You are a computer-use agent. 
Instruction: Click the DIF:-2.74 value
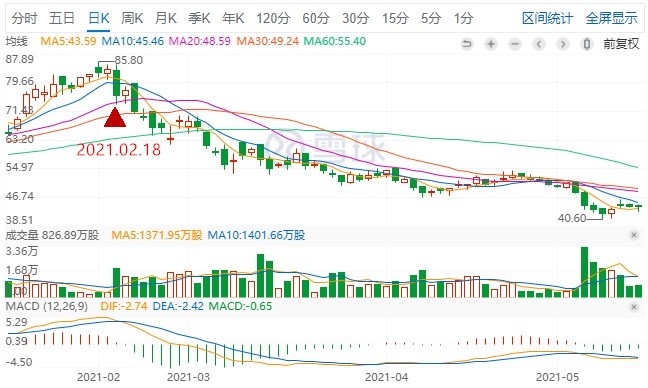(x=124, y=307)
